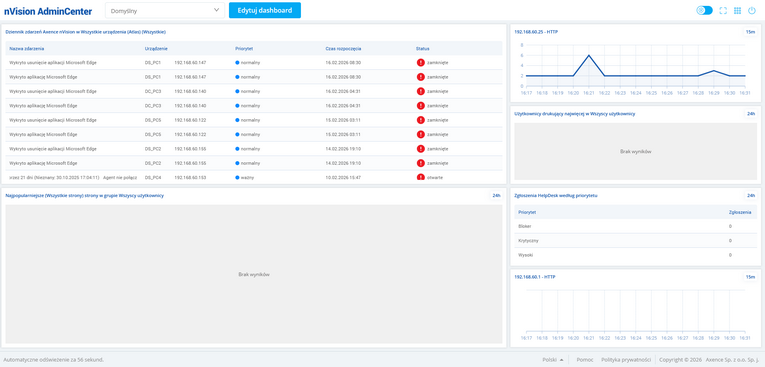Click the red status icon on the DC_PC3 'Wykryto aplikację' row

click(x=421, y=105)
